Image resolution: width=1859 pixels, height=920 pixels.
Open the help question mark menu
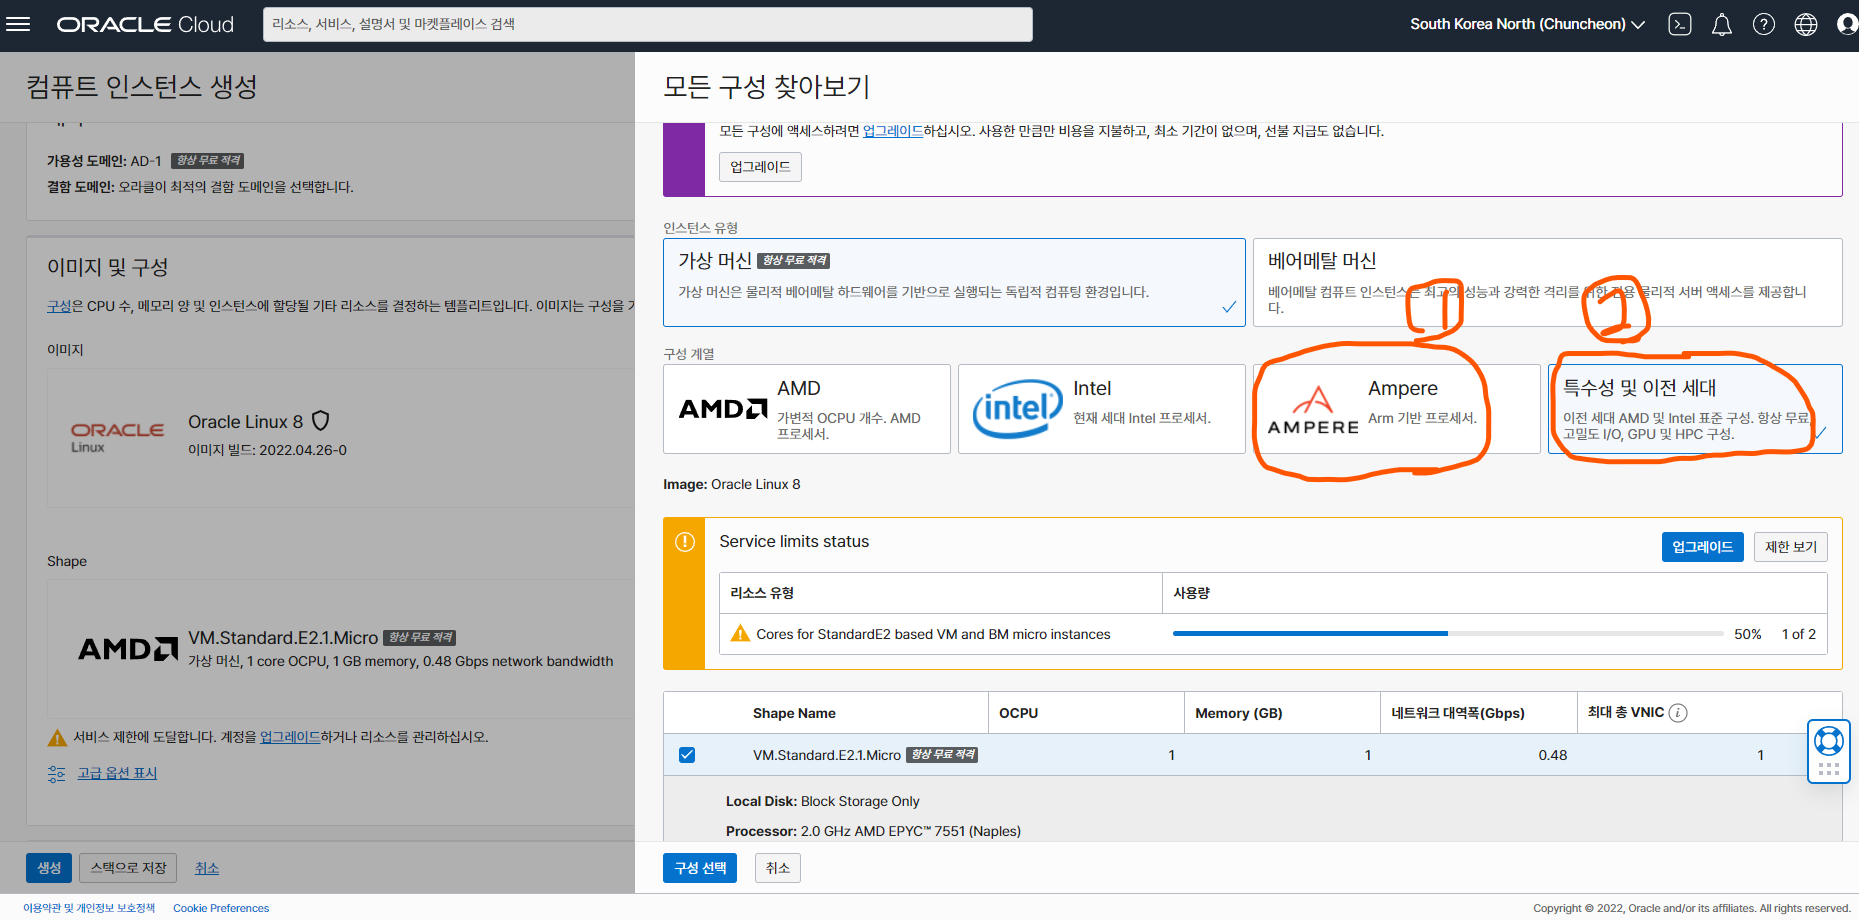[1764, 24]
